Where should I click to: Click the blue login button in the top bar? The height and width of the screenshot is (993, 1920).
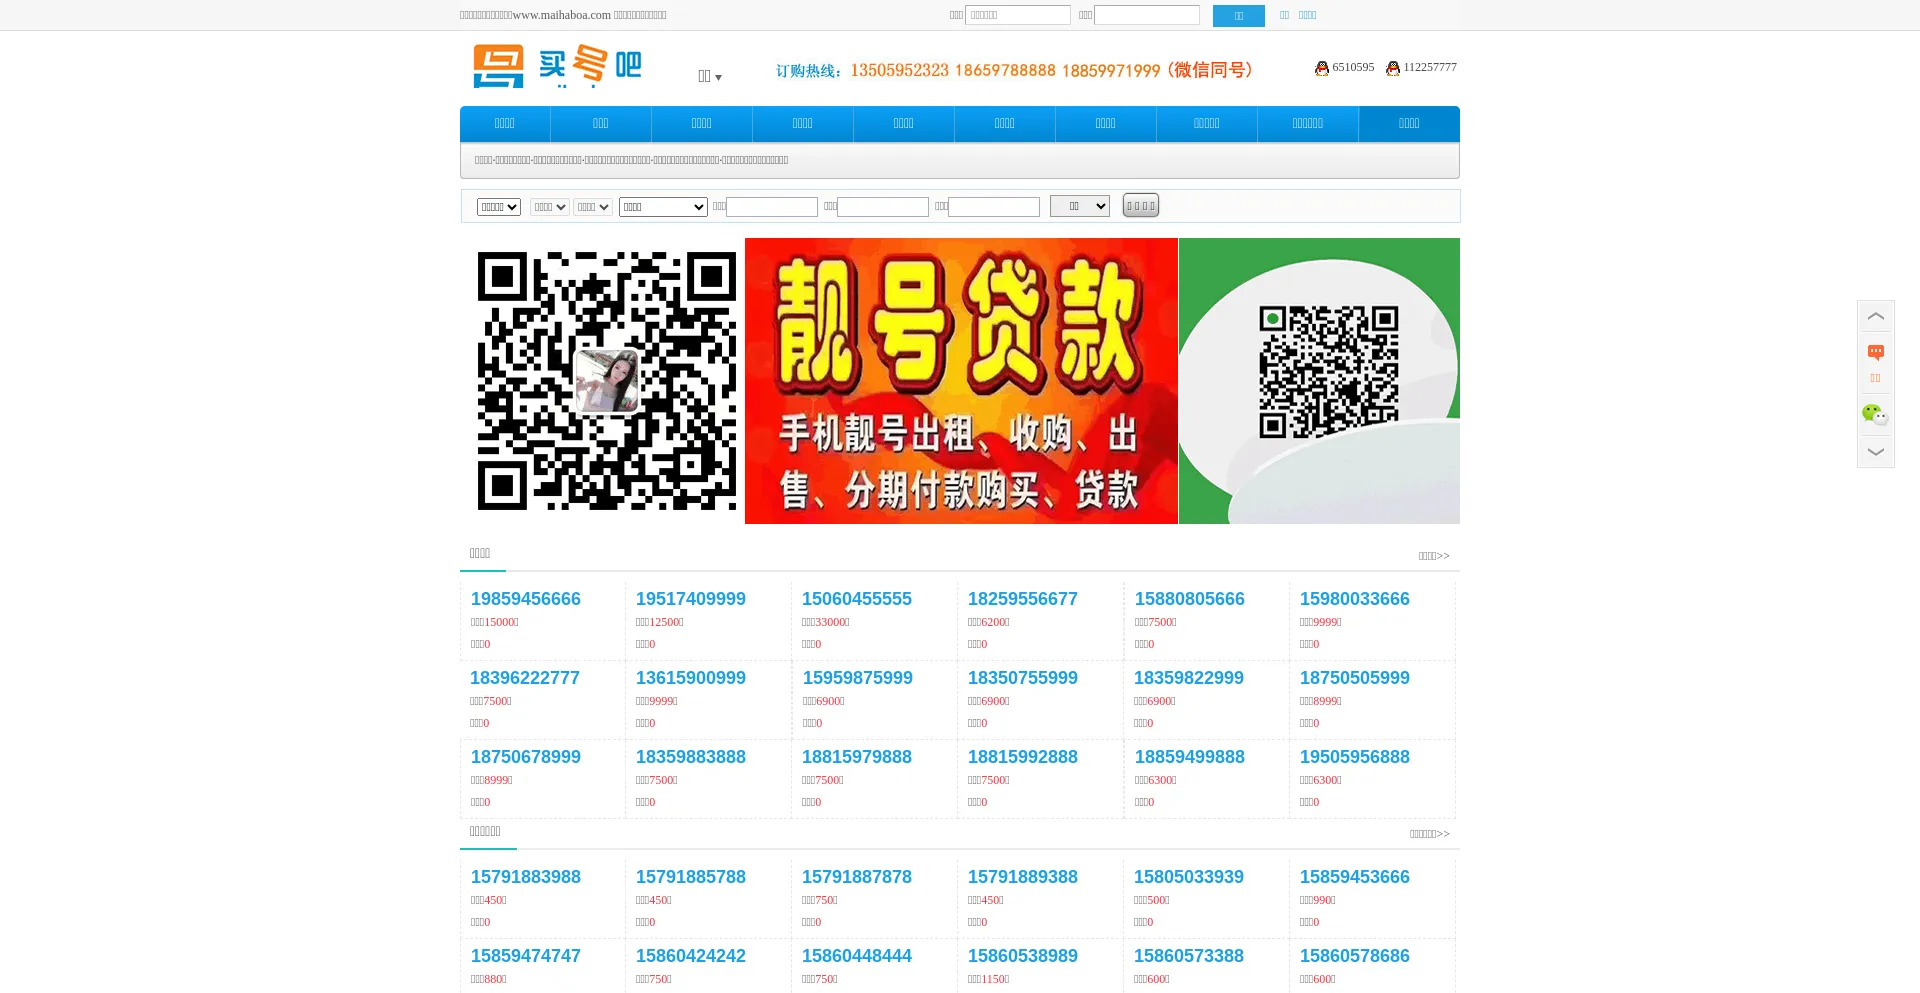click(1239, 16)
